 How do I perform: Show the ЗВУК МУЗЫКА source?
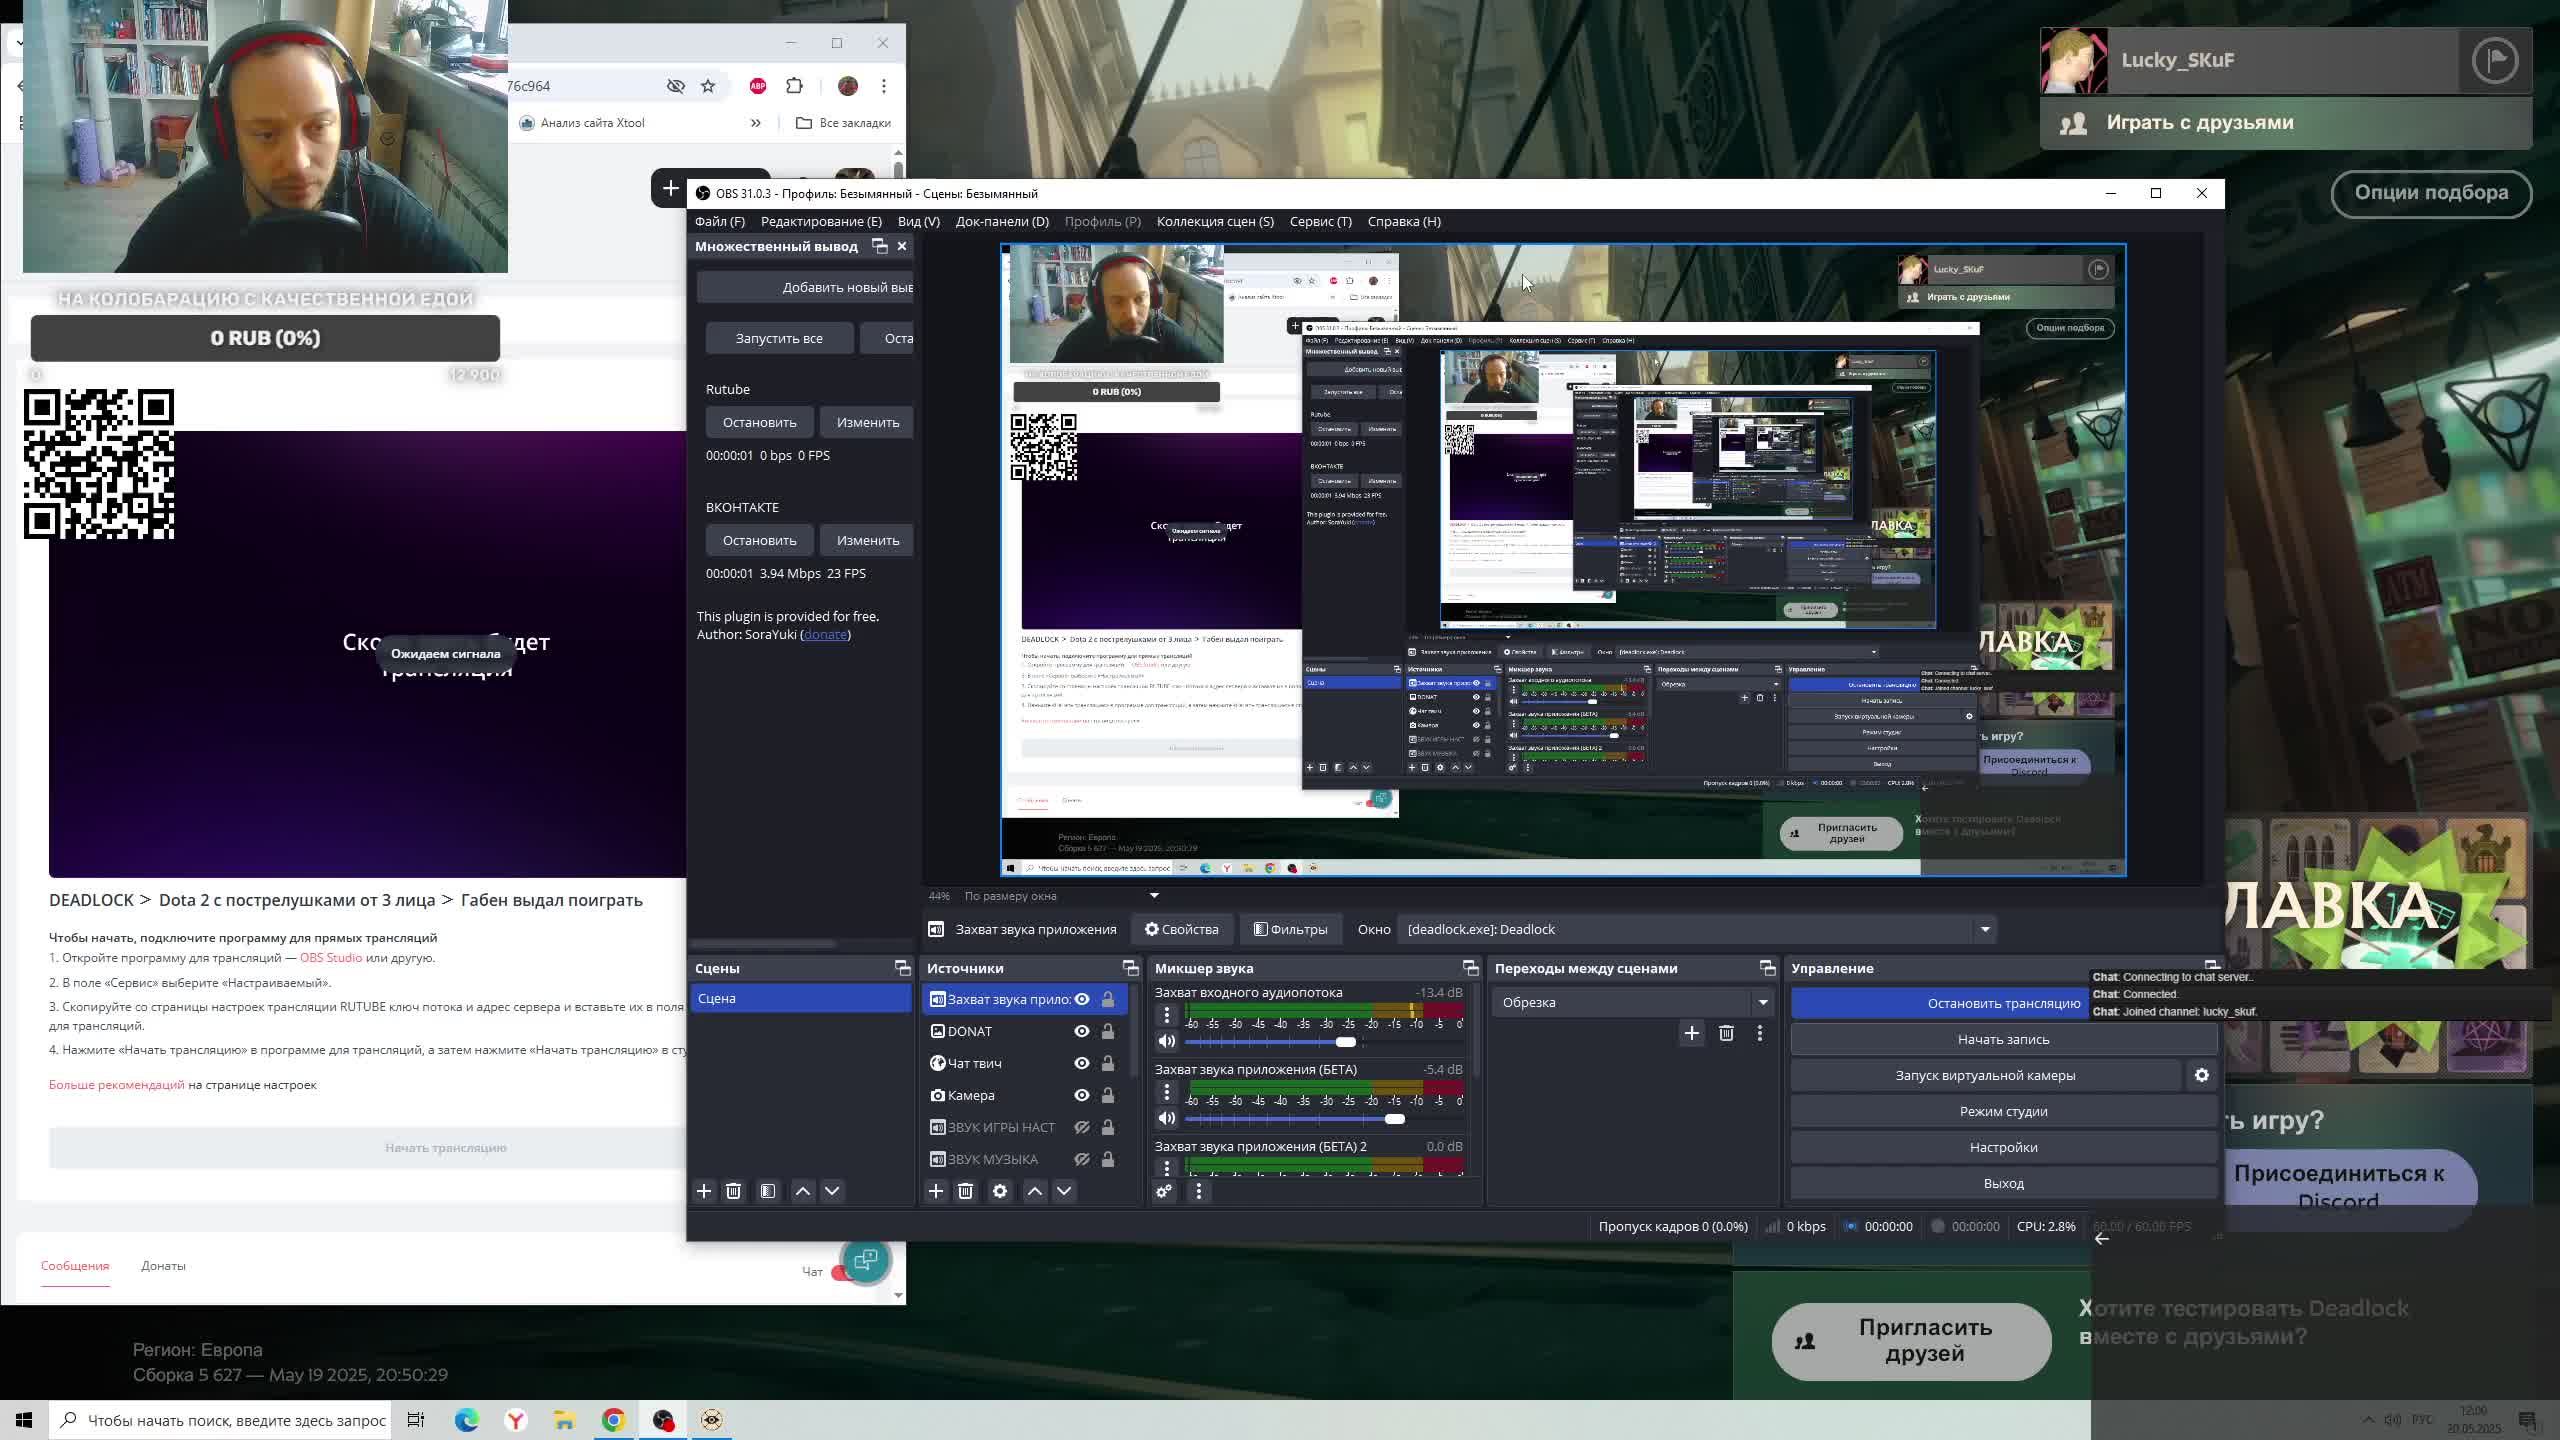pyautogui.click(x=1082, y=1159)
